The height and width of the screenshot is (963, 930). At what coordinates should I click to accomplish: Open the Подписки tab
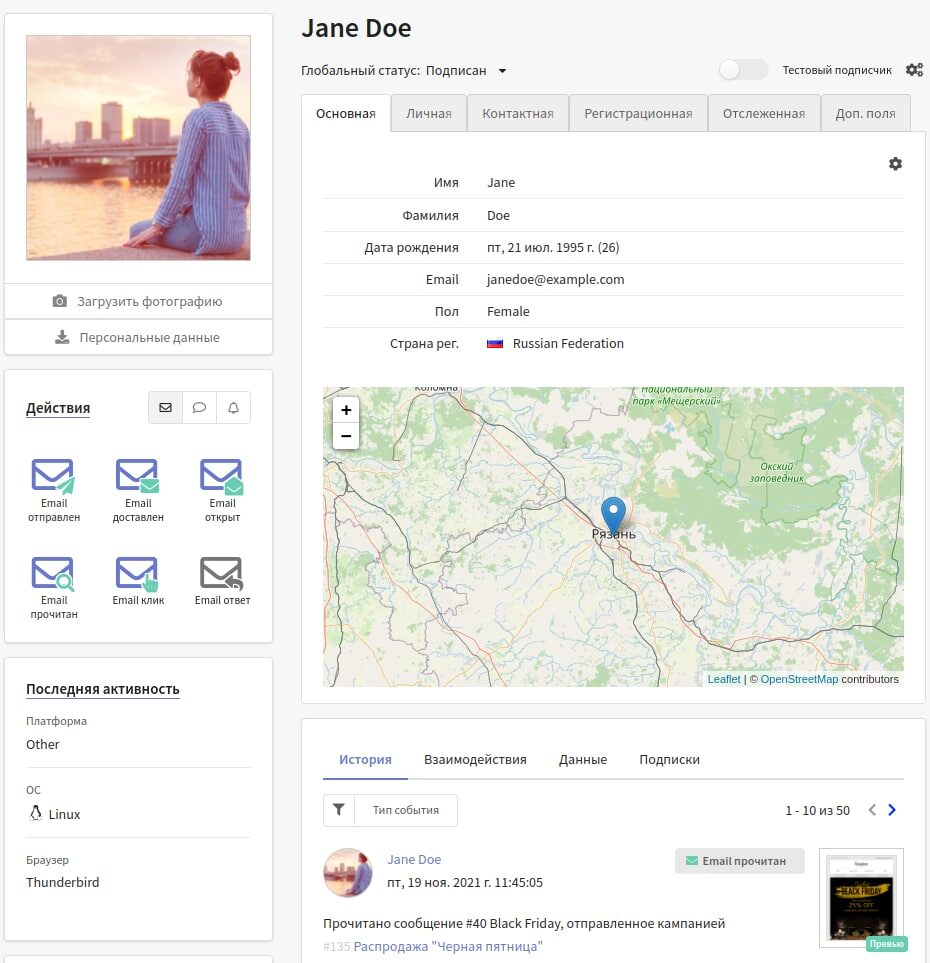(x=670, y=760)
